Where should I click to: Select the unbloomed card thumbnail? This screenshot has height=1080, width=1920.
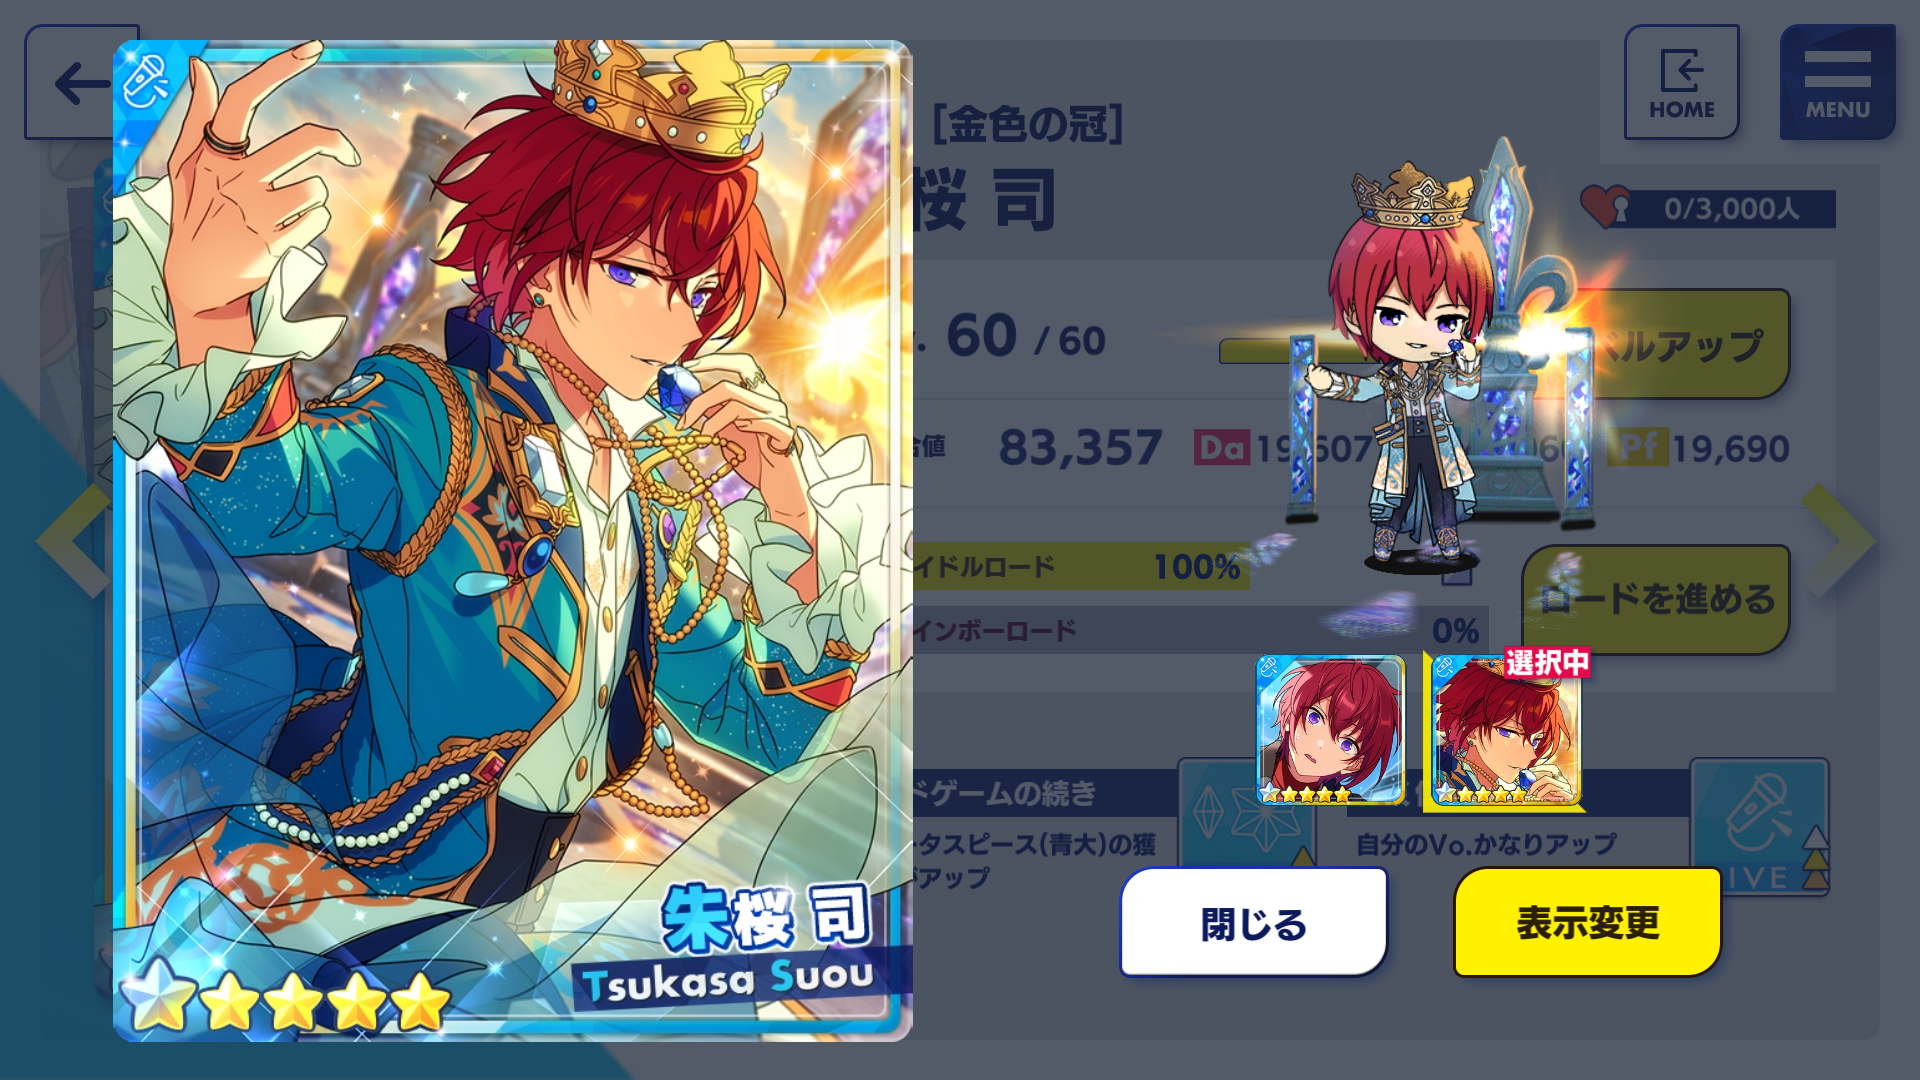tap(1330, 730)
